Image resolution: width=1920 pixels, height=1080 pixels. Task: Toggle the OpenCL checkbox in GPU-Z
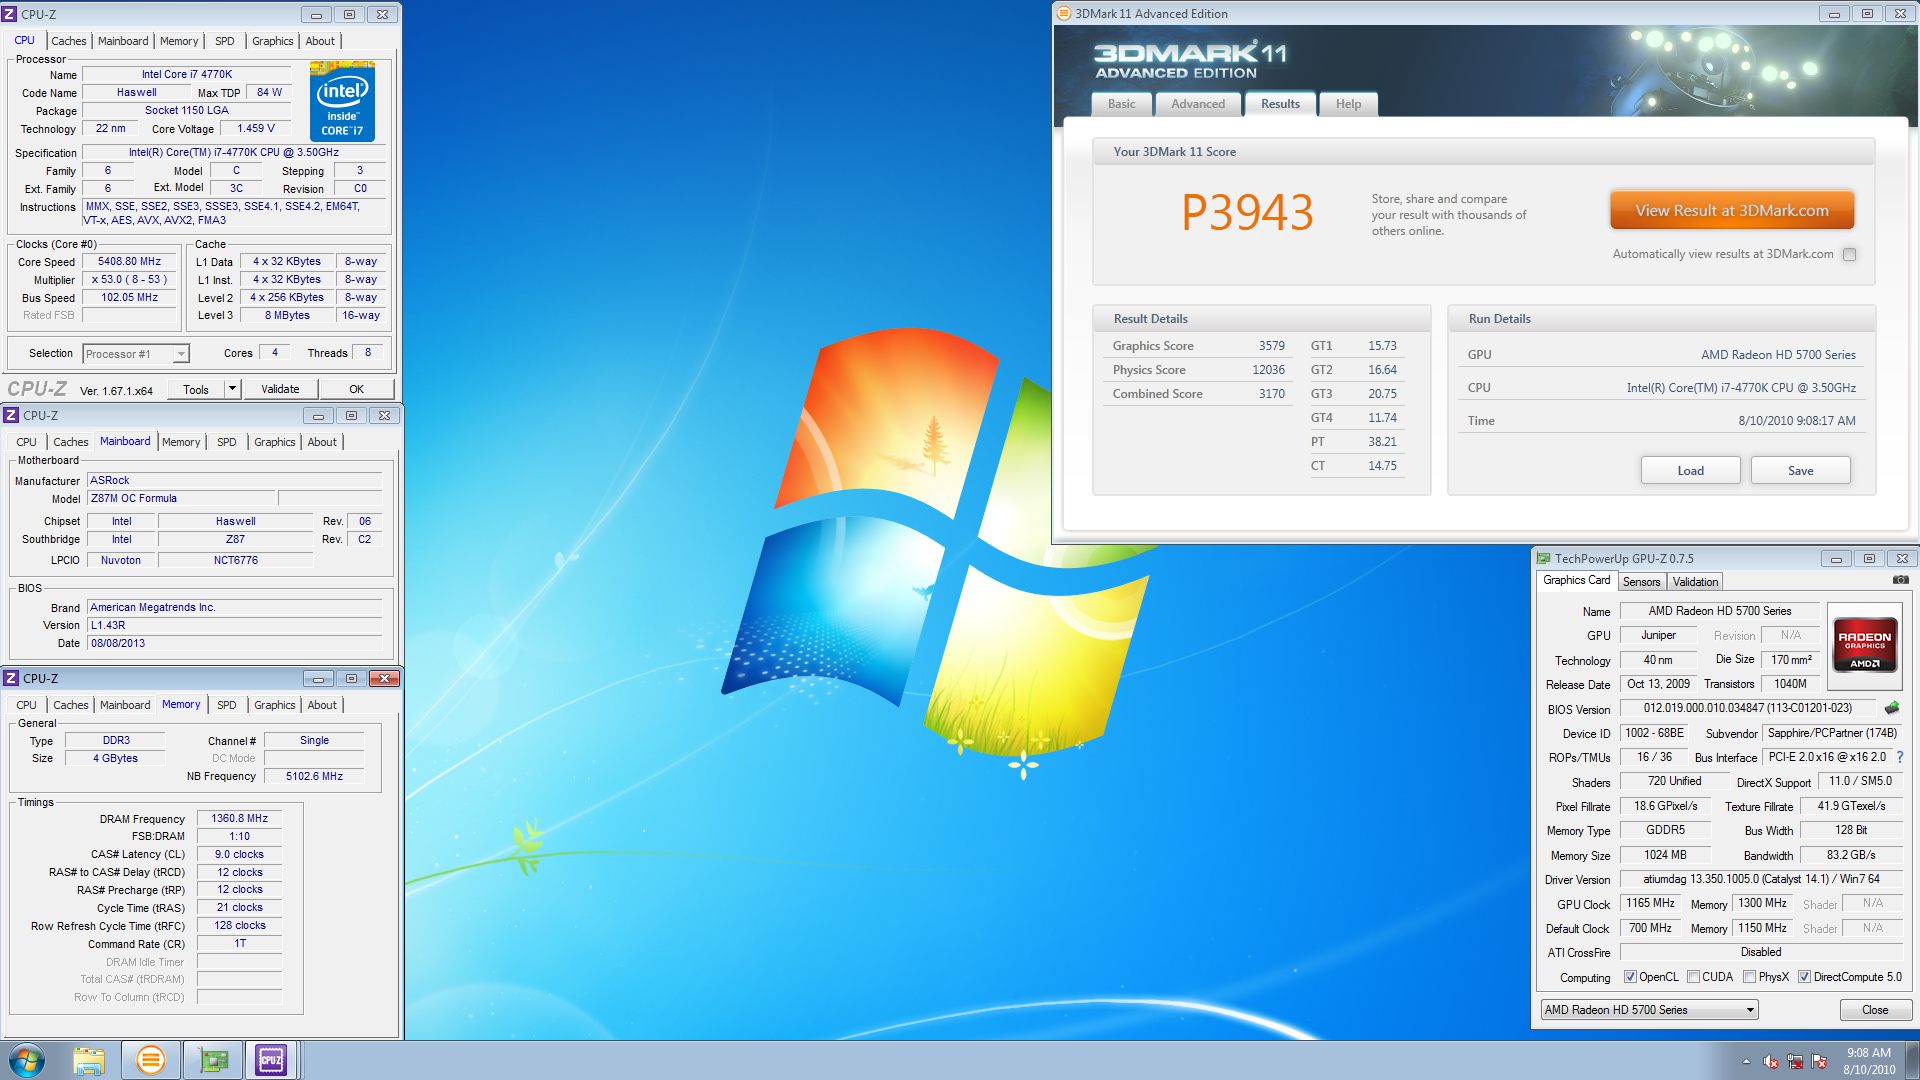click(1630, 977)
